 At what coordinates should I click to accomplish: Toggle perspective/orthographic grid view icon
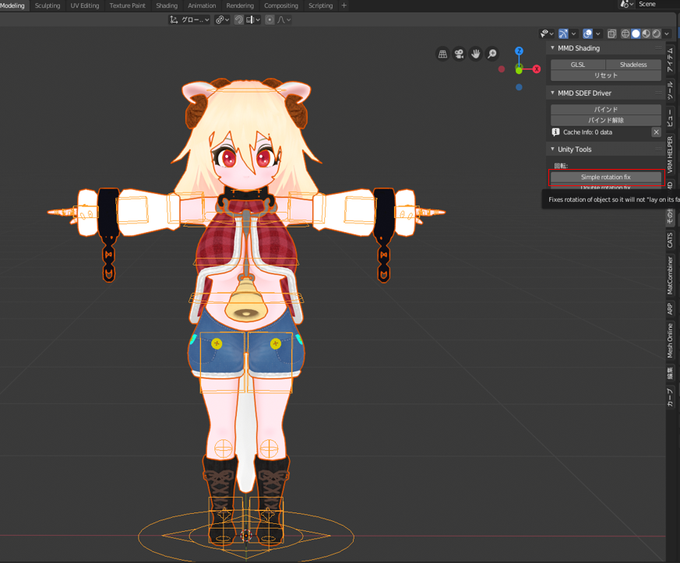[x=442, y=54]
